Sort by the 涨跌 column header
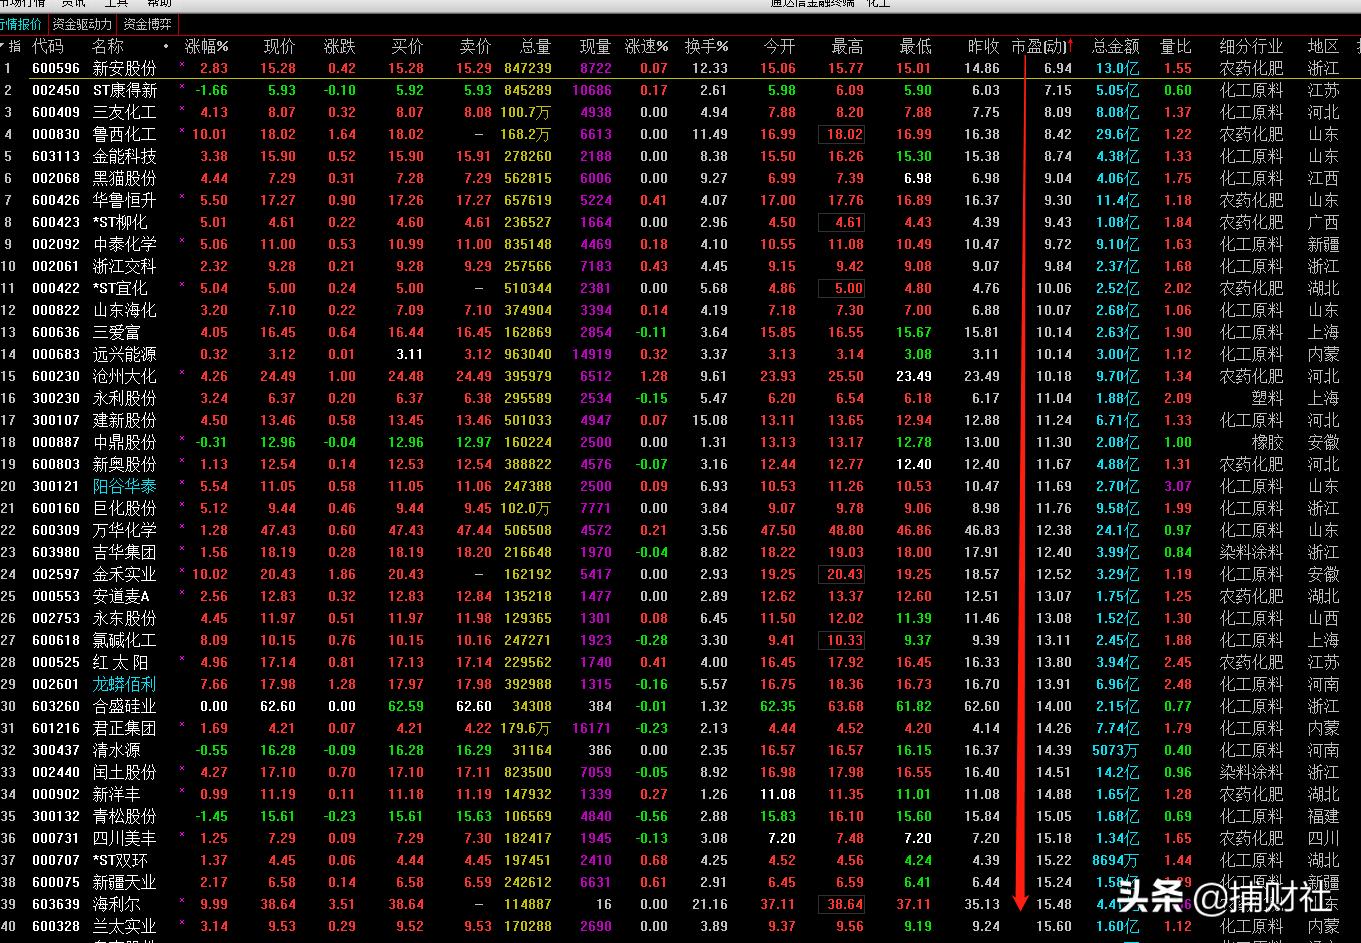 pyautogui.click(x=339, y=46)
